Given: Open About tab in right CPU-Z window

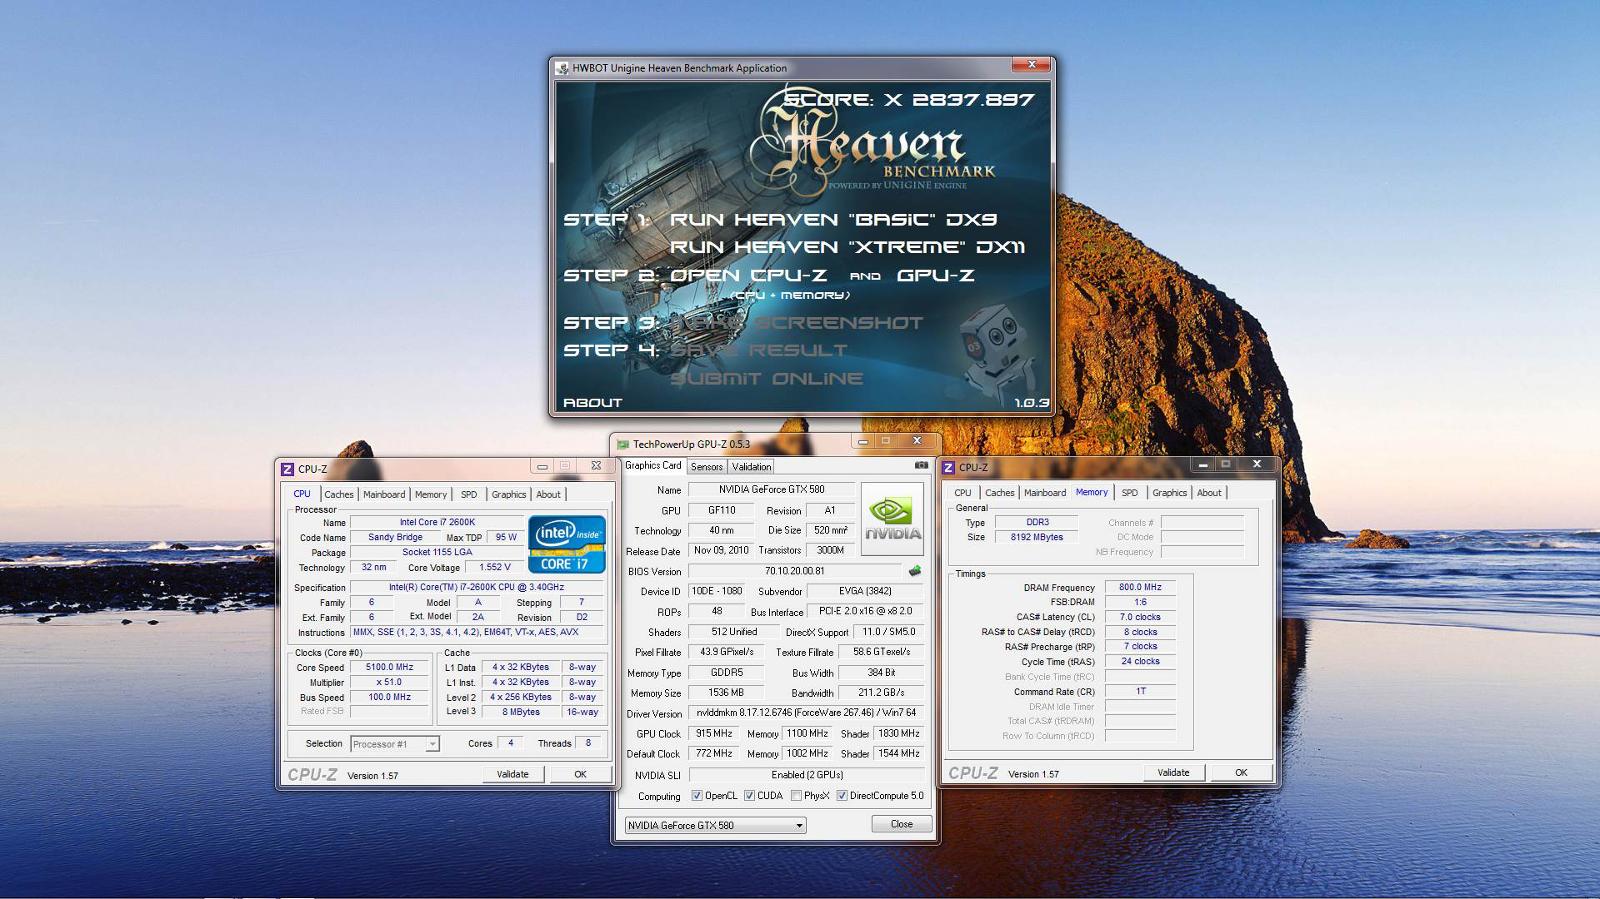Looking at the screenshot, I should coord(1210,492).
